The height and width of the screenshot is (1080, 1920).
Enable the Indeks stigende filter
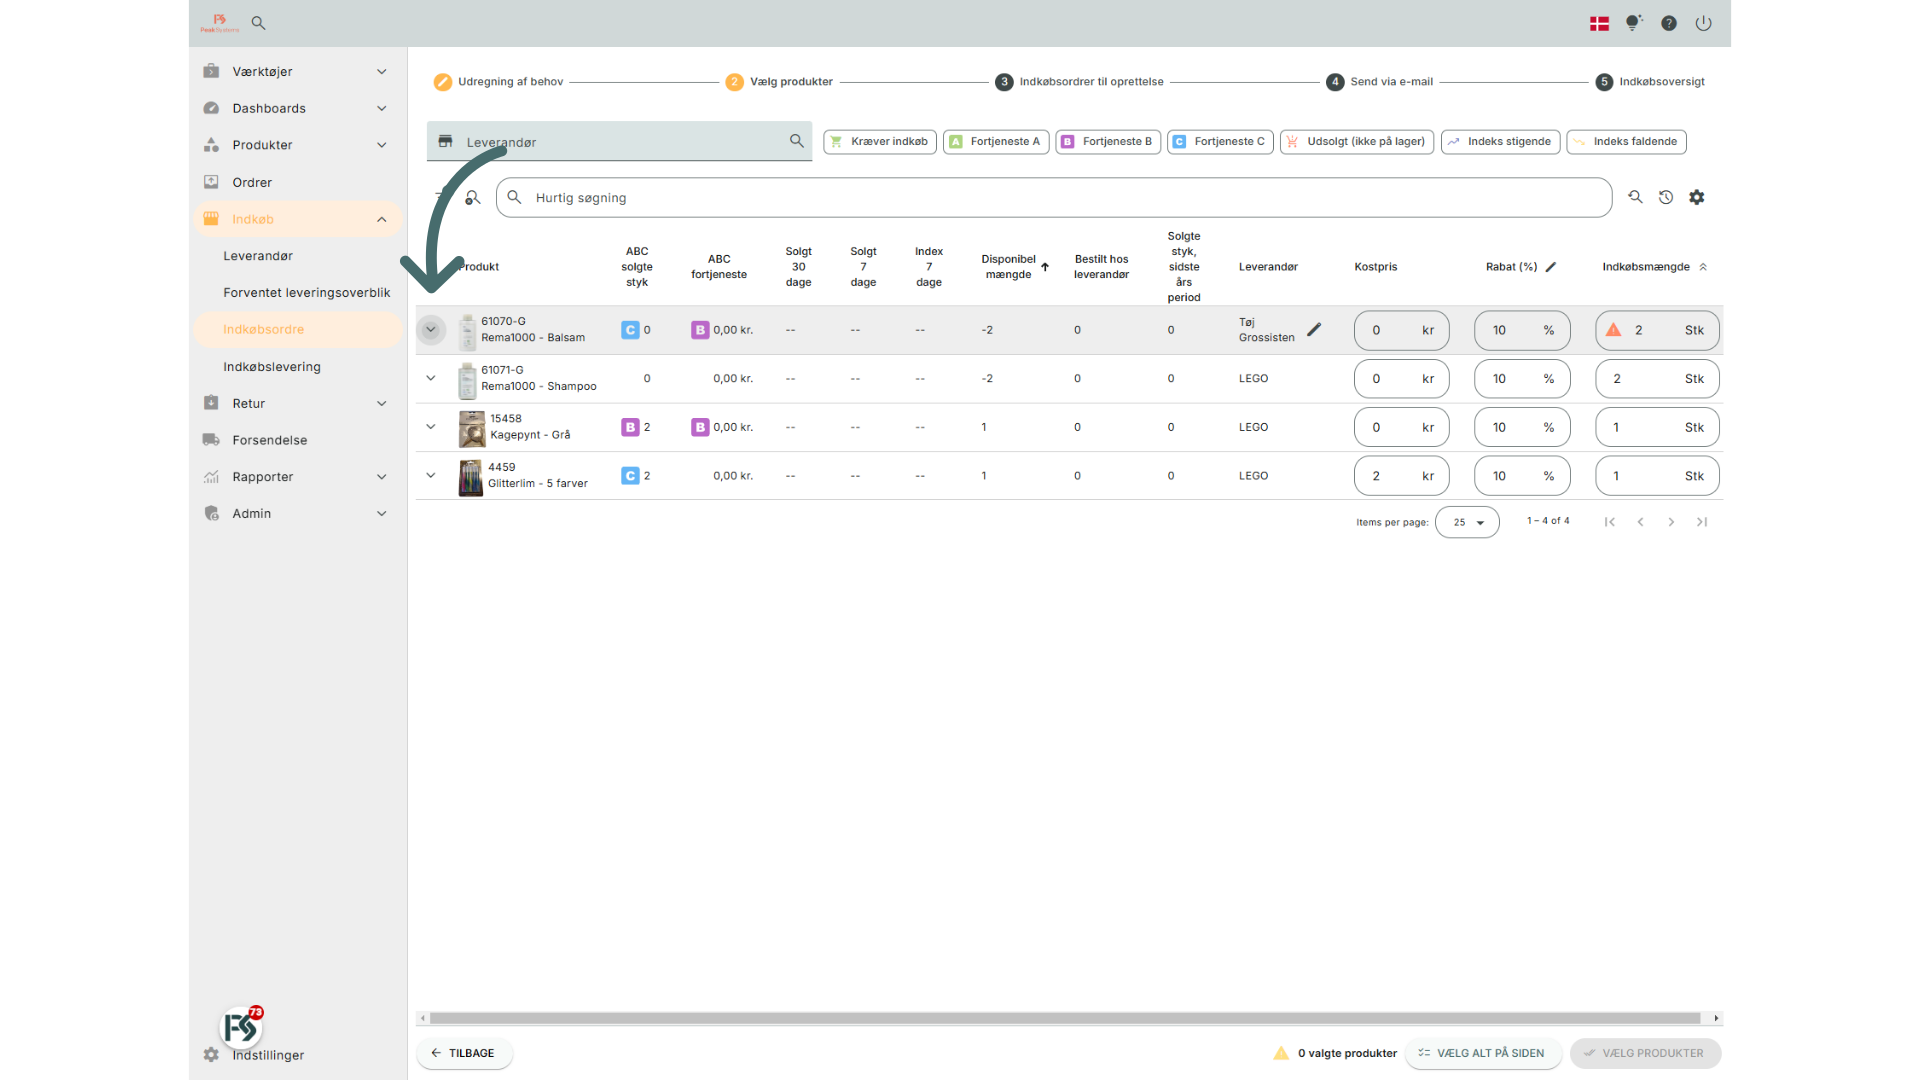pyautogui.click(x=1500, y=142)
